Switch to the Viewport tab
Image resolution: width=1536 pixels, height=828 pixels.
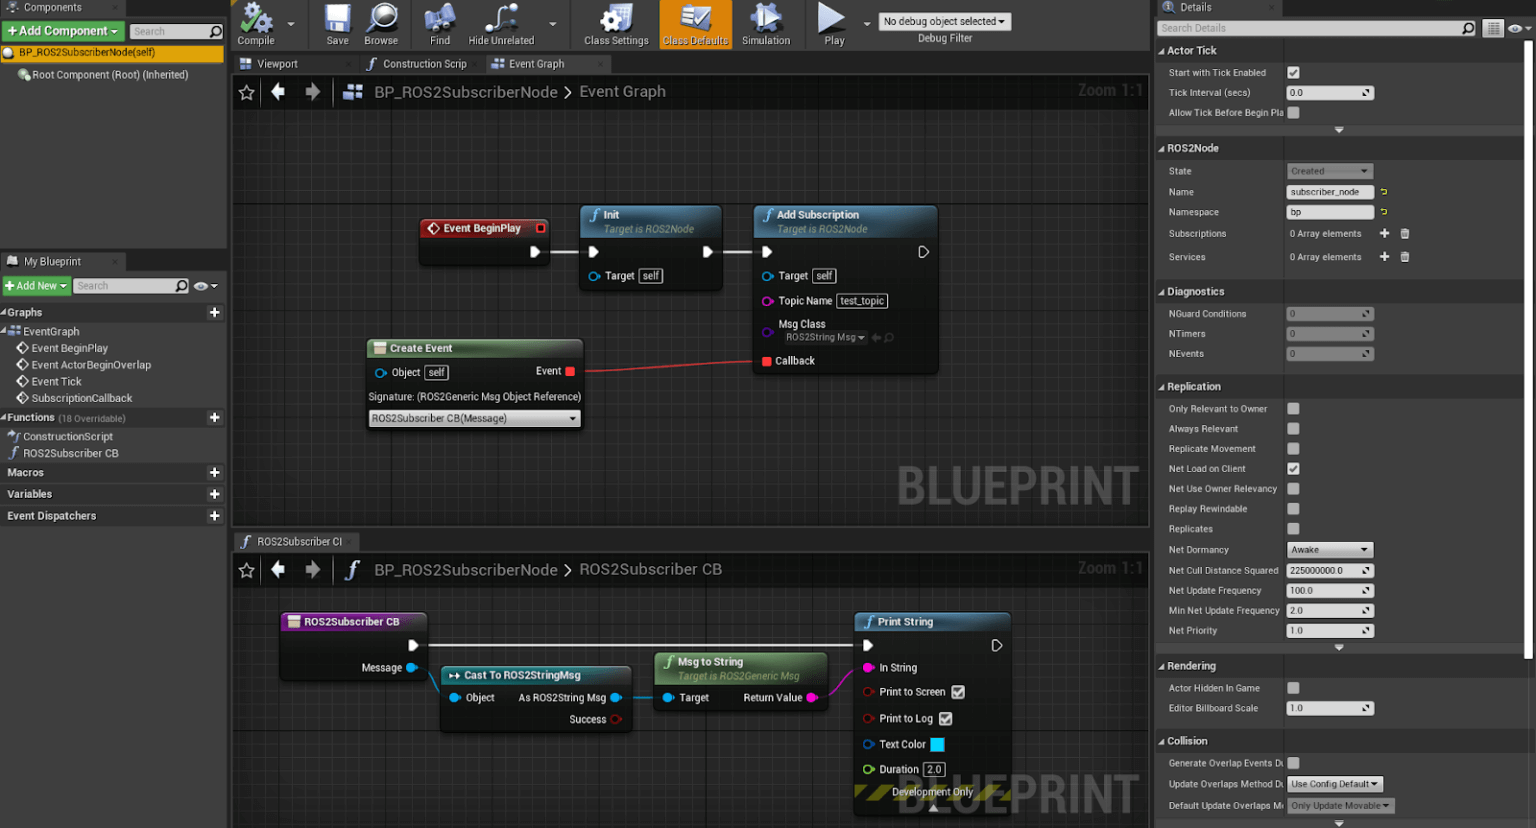[x=277, y=63]
